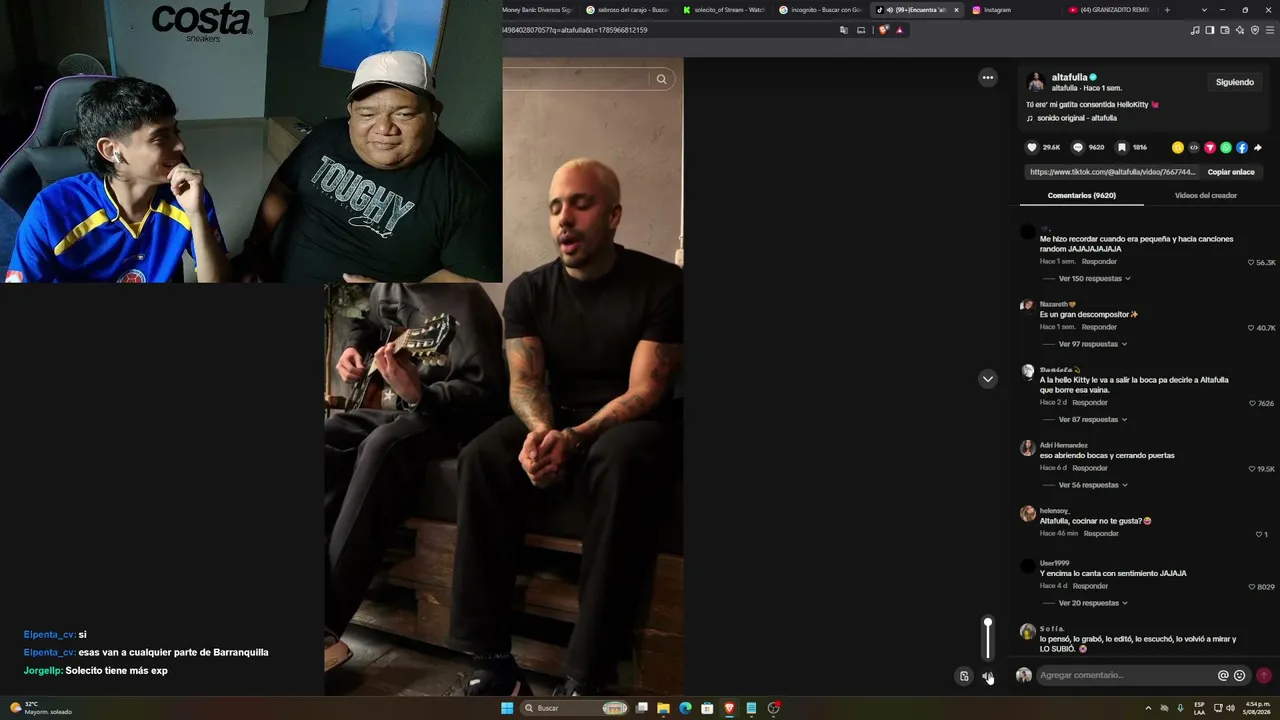Open the Brave VPN shield icon
The image size is (1280, 720).
(x=1255, y=30)
